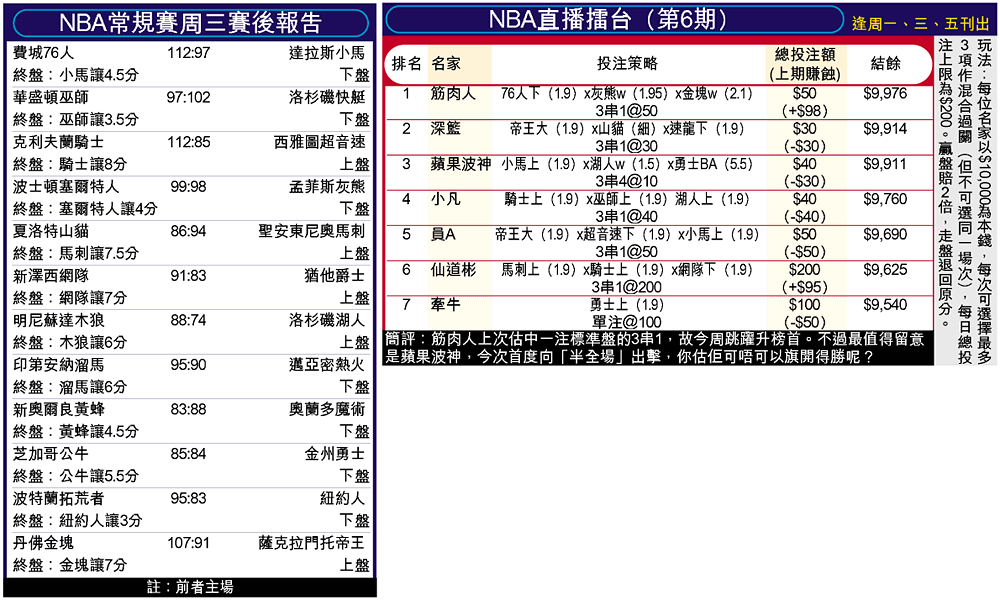Click the '總投注額(上期賺蝕)' column header

805,64
